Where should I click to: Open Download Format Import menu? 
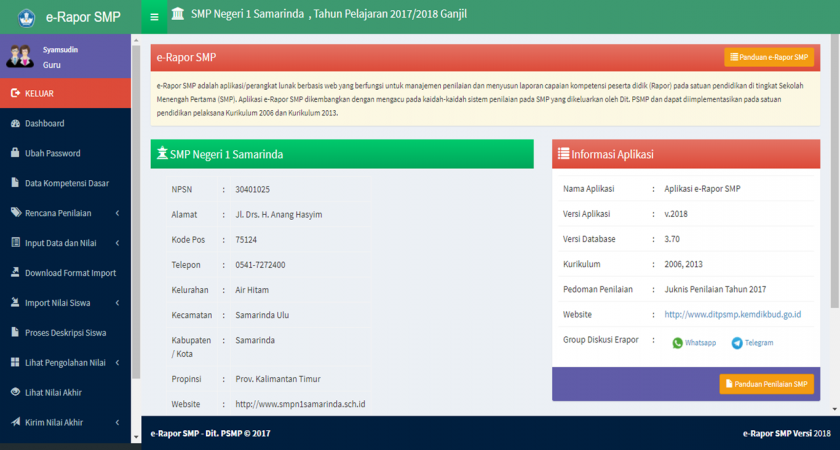(x=70, y=272)
